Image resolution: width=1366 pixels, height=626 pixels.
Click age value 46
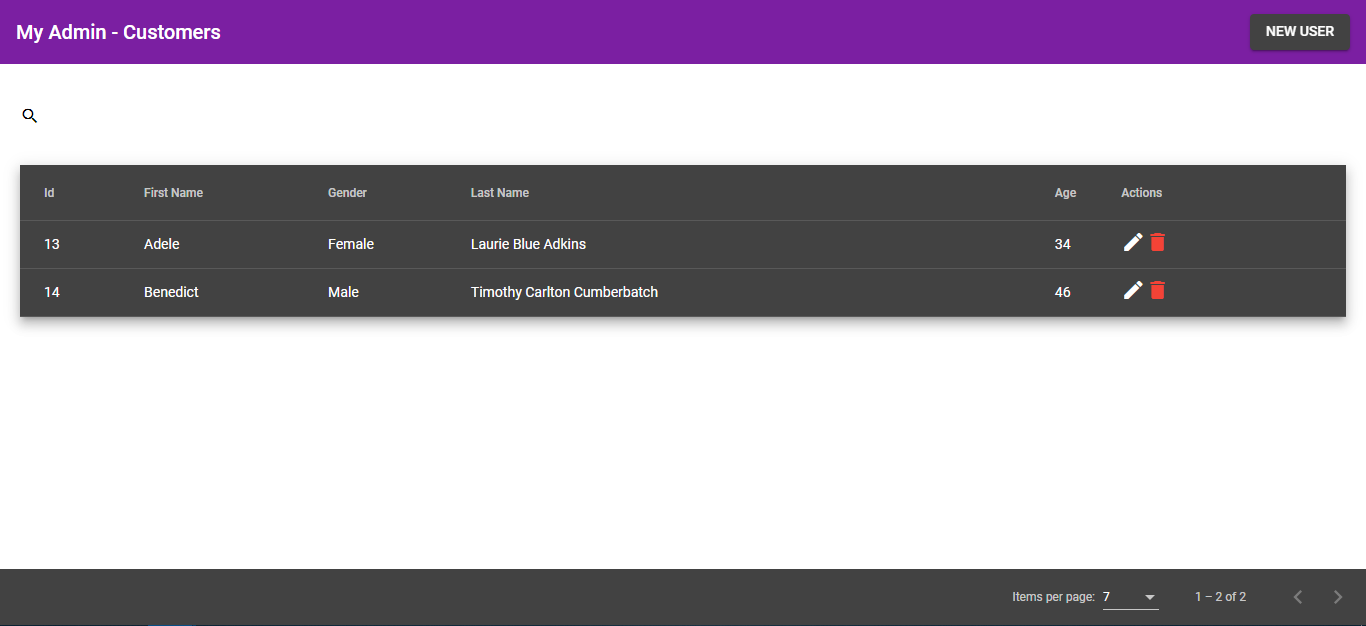tap(1063, 292)
